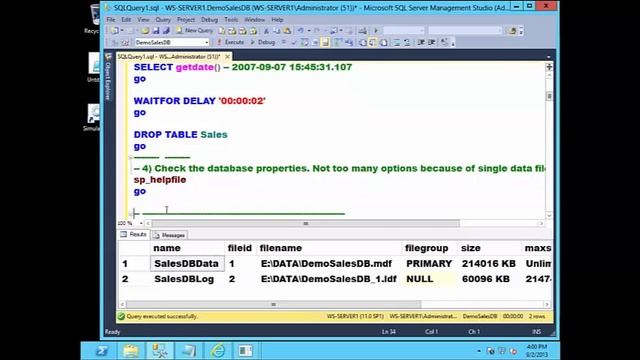640x360 pixels.
Task: Switch the output to Results to Text
Action: pos(362,42)
